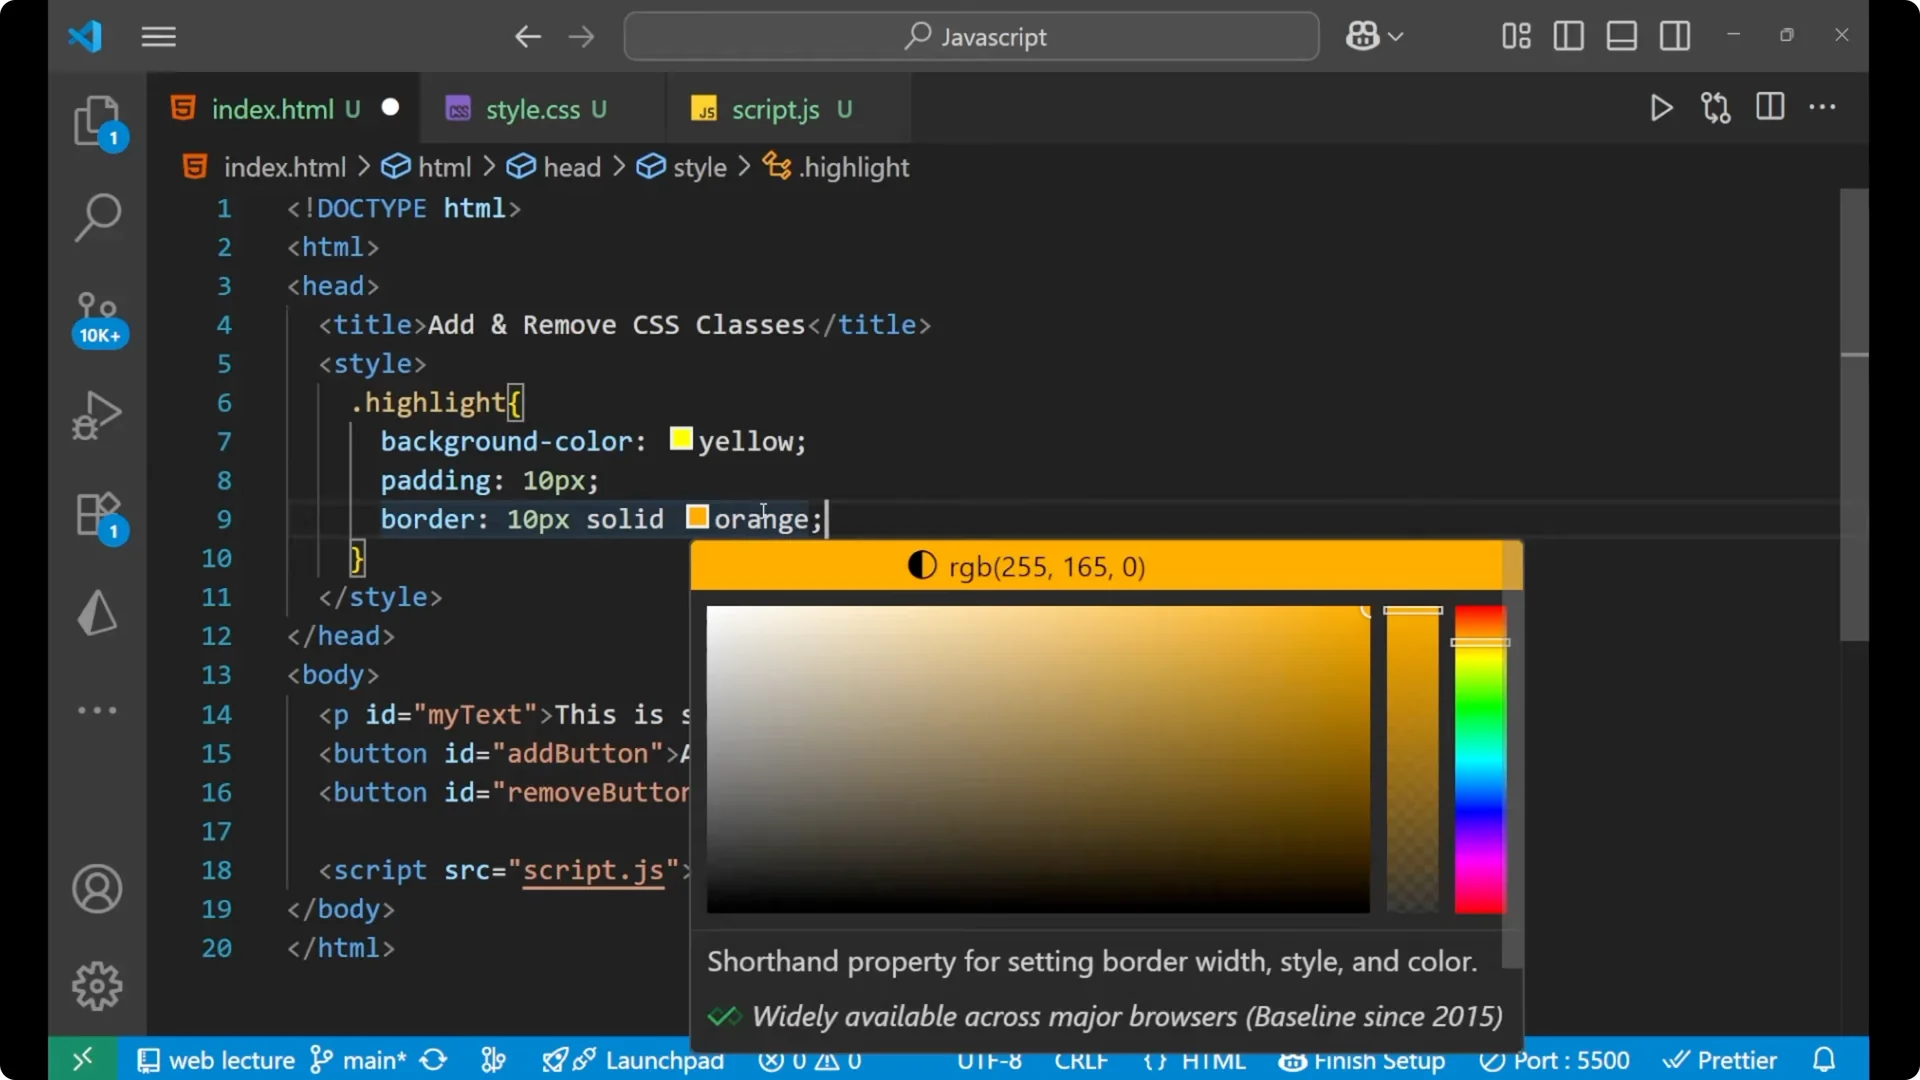
Task: Open the hamburger menu
Action: coord(158,37)
